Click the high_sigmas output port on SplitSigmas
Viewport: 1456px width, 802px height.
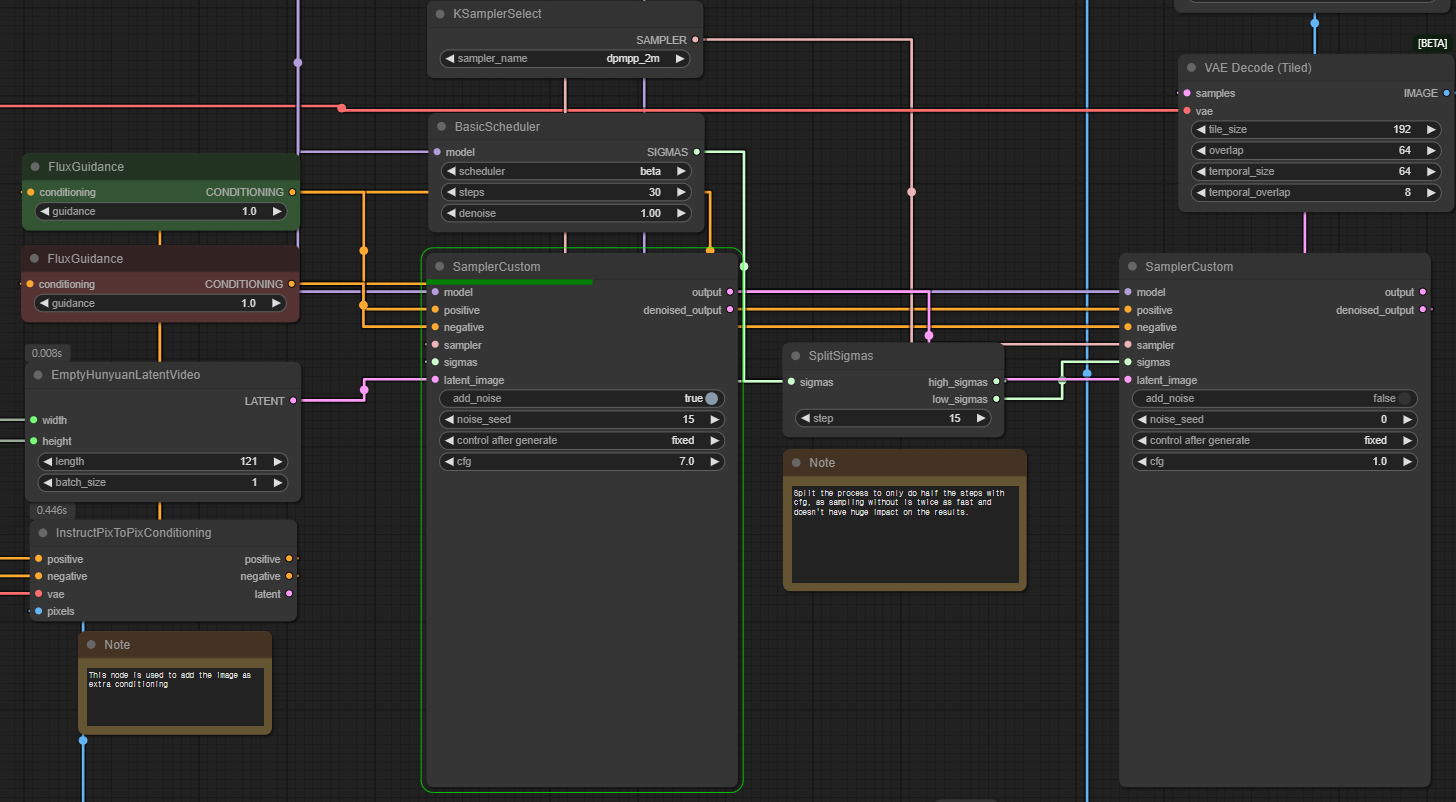click(x=996, y=382)
